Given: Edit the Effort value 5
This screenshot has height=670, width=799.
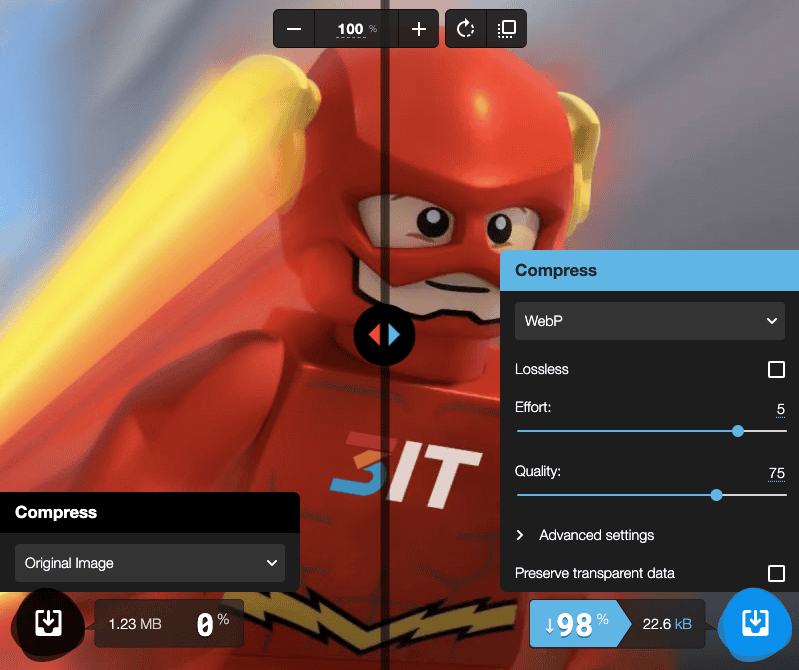Looking at the screenshot, I should (x=780, y=409).
